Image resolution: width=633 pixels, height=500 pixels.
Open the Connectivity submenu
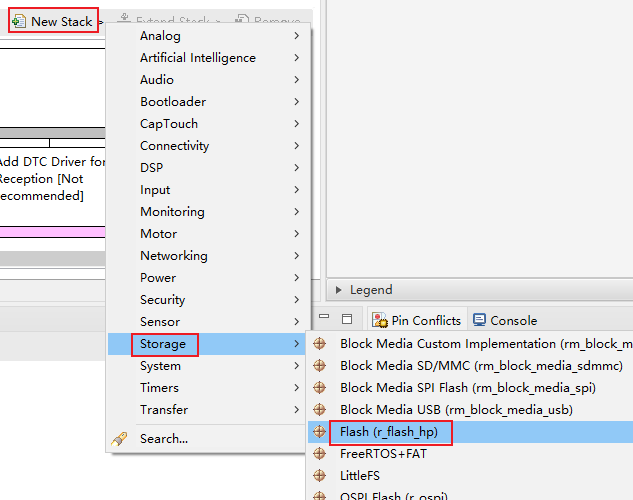coord(174,146)
